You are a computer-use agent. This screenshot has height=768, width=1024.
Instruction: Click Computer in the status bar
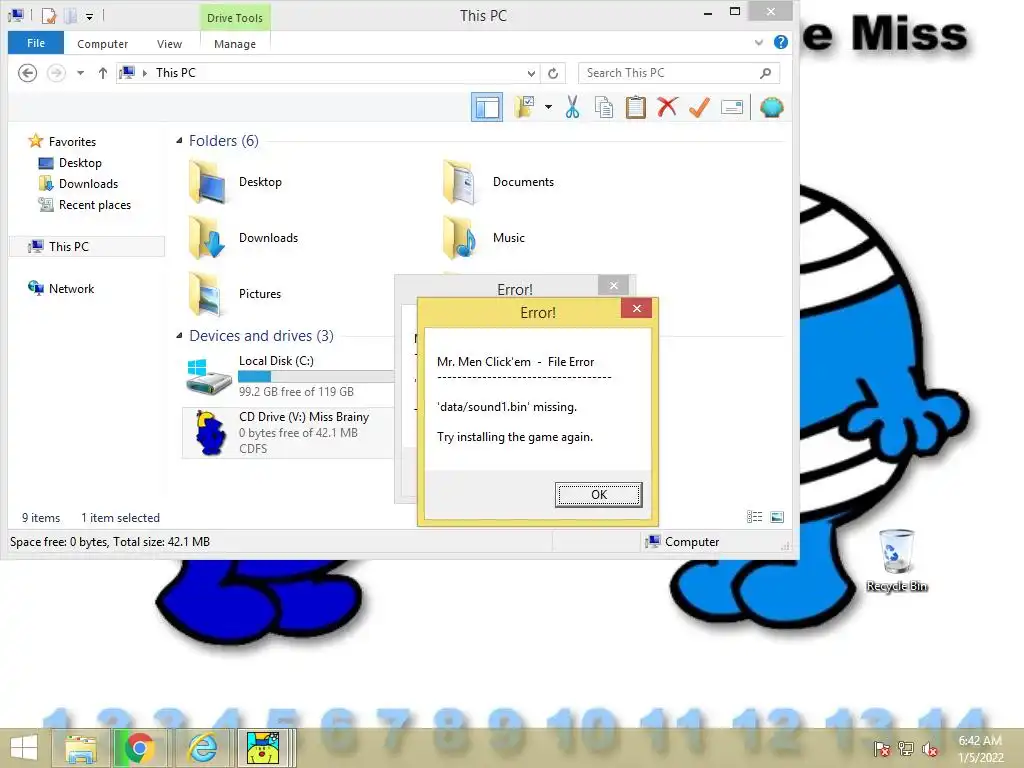pos(682,541)
